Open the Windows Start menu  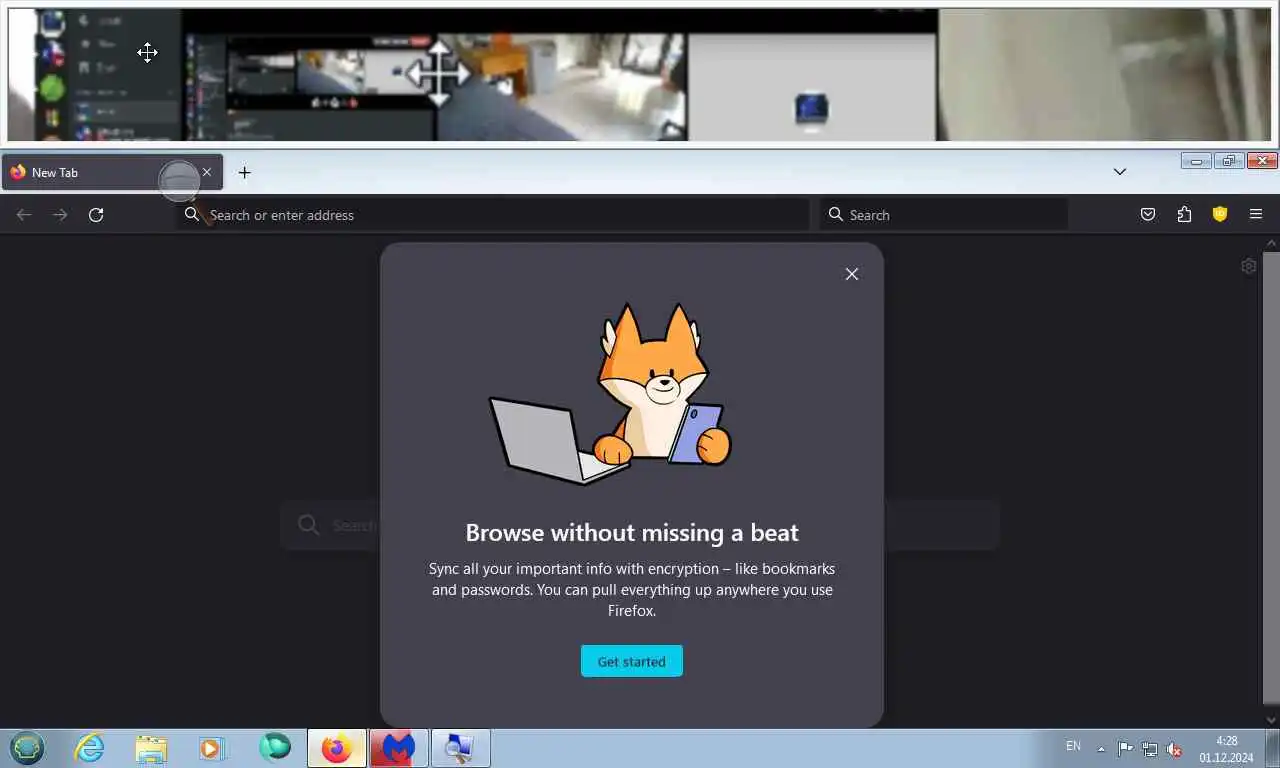click(x=27, y=748)
